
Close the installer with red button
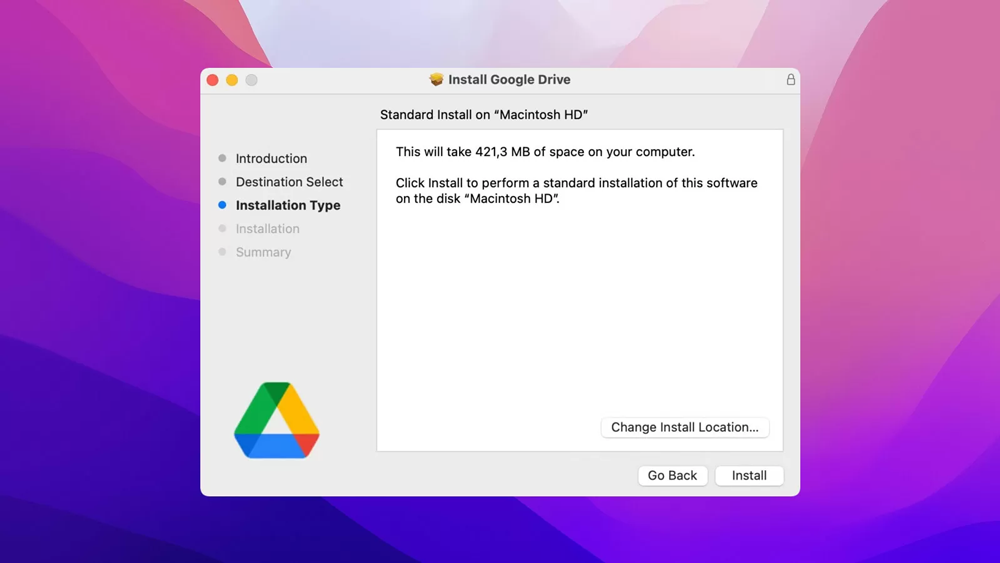tap(212, 80)
